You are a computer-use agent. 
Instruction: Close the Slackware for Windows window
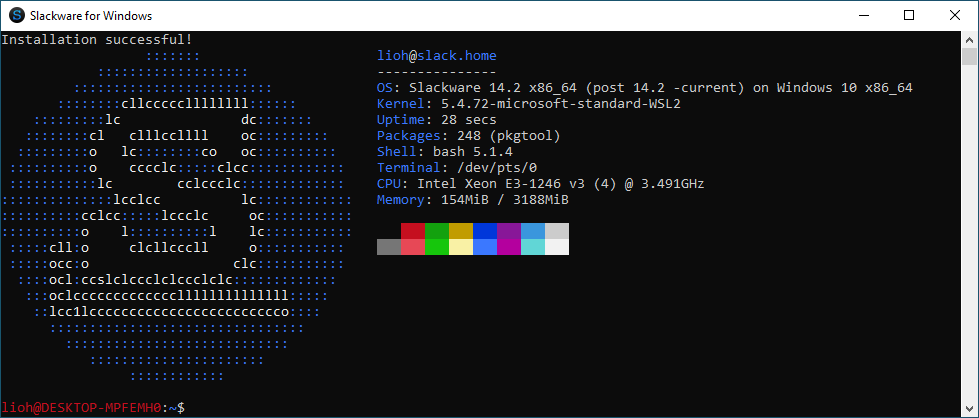pyautogui.click(x=955, y=16)
